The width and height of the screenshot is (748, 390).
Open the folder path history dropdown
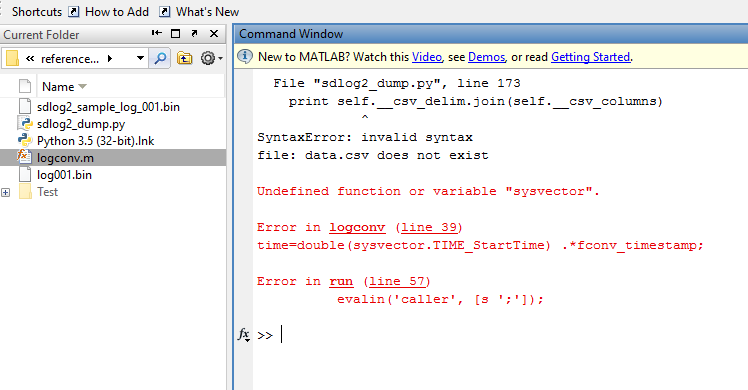pos(140,58)
